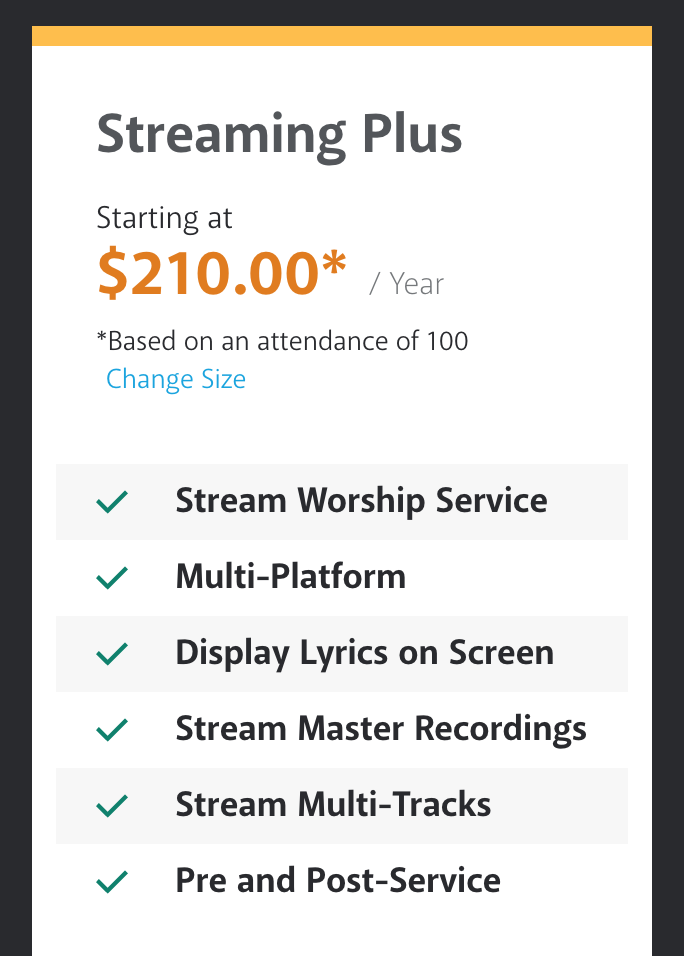Click the '/ Year' billing period label
Screen dimensions: 684x956
(407, 284)
